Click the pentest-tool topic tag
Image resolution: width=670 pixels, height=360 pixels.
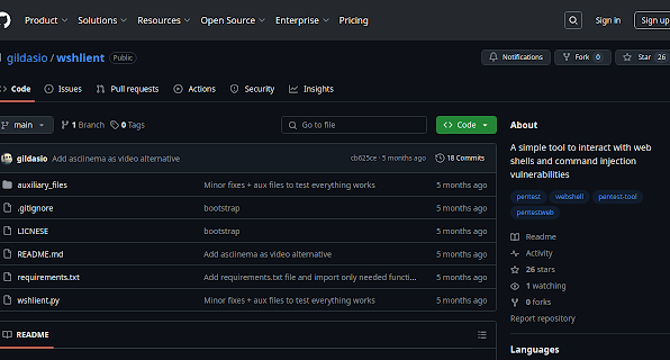pyautogui.click(x=617, y=196)
